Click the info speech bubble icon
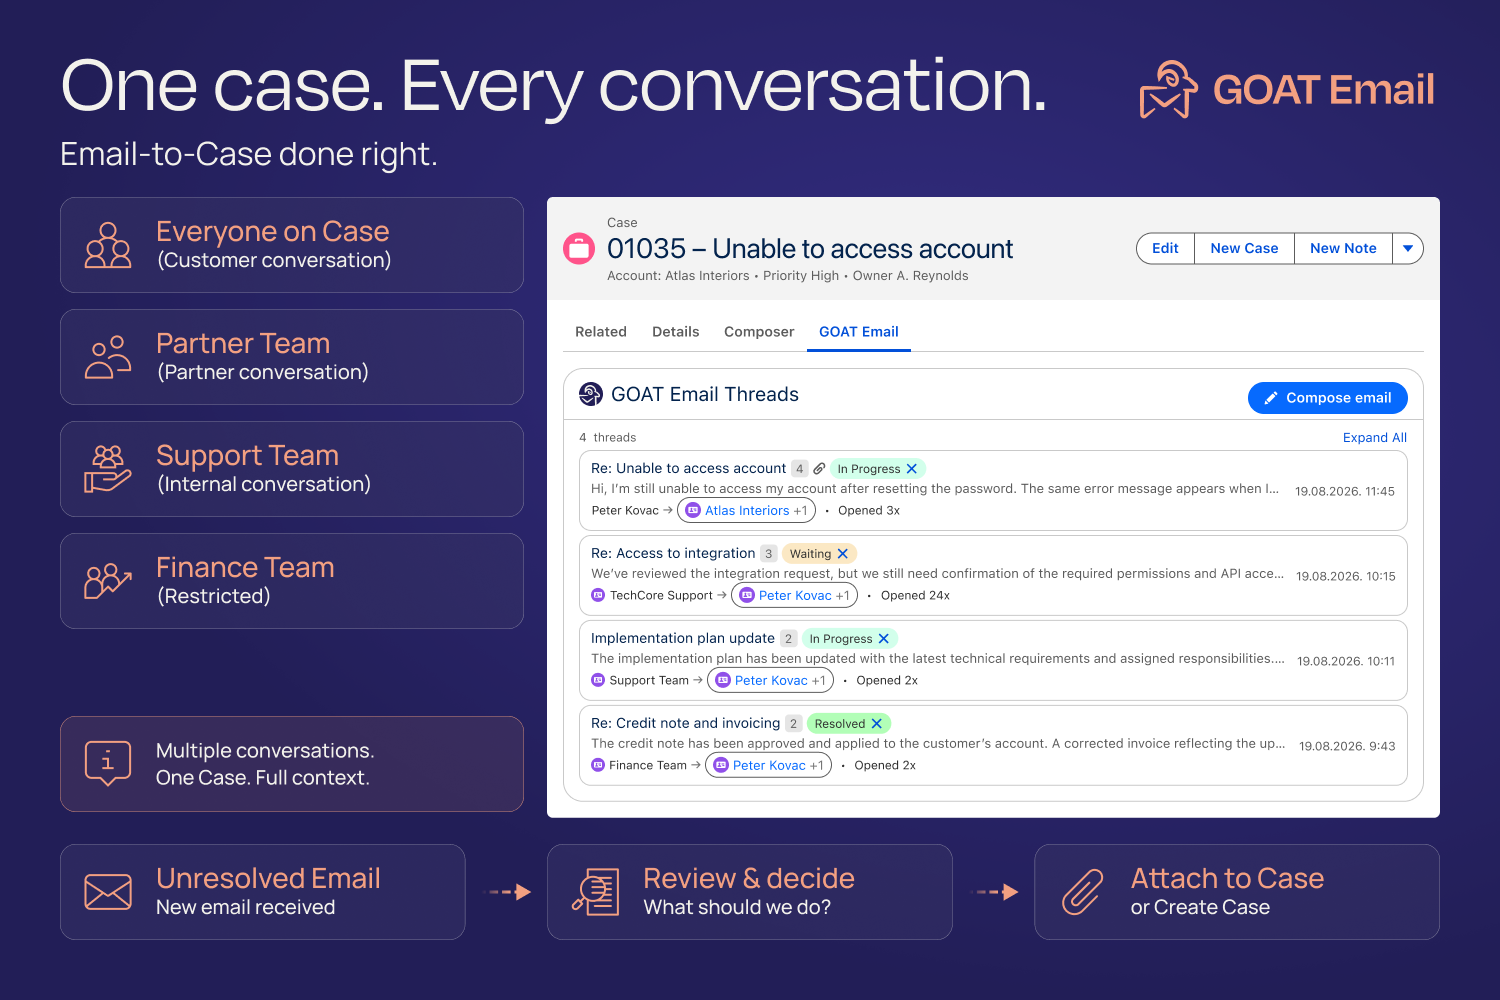Image resolution: width=1500 pixels, height=1000 pixels. (108, 764)
